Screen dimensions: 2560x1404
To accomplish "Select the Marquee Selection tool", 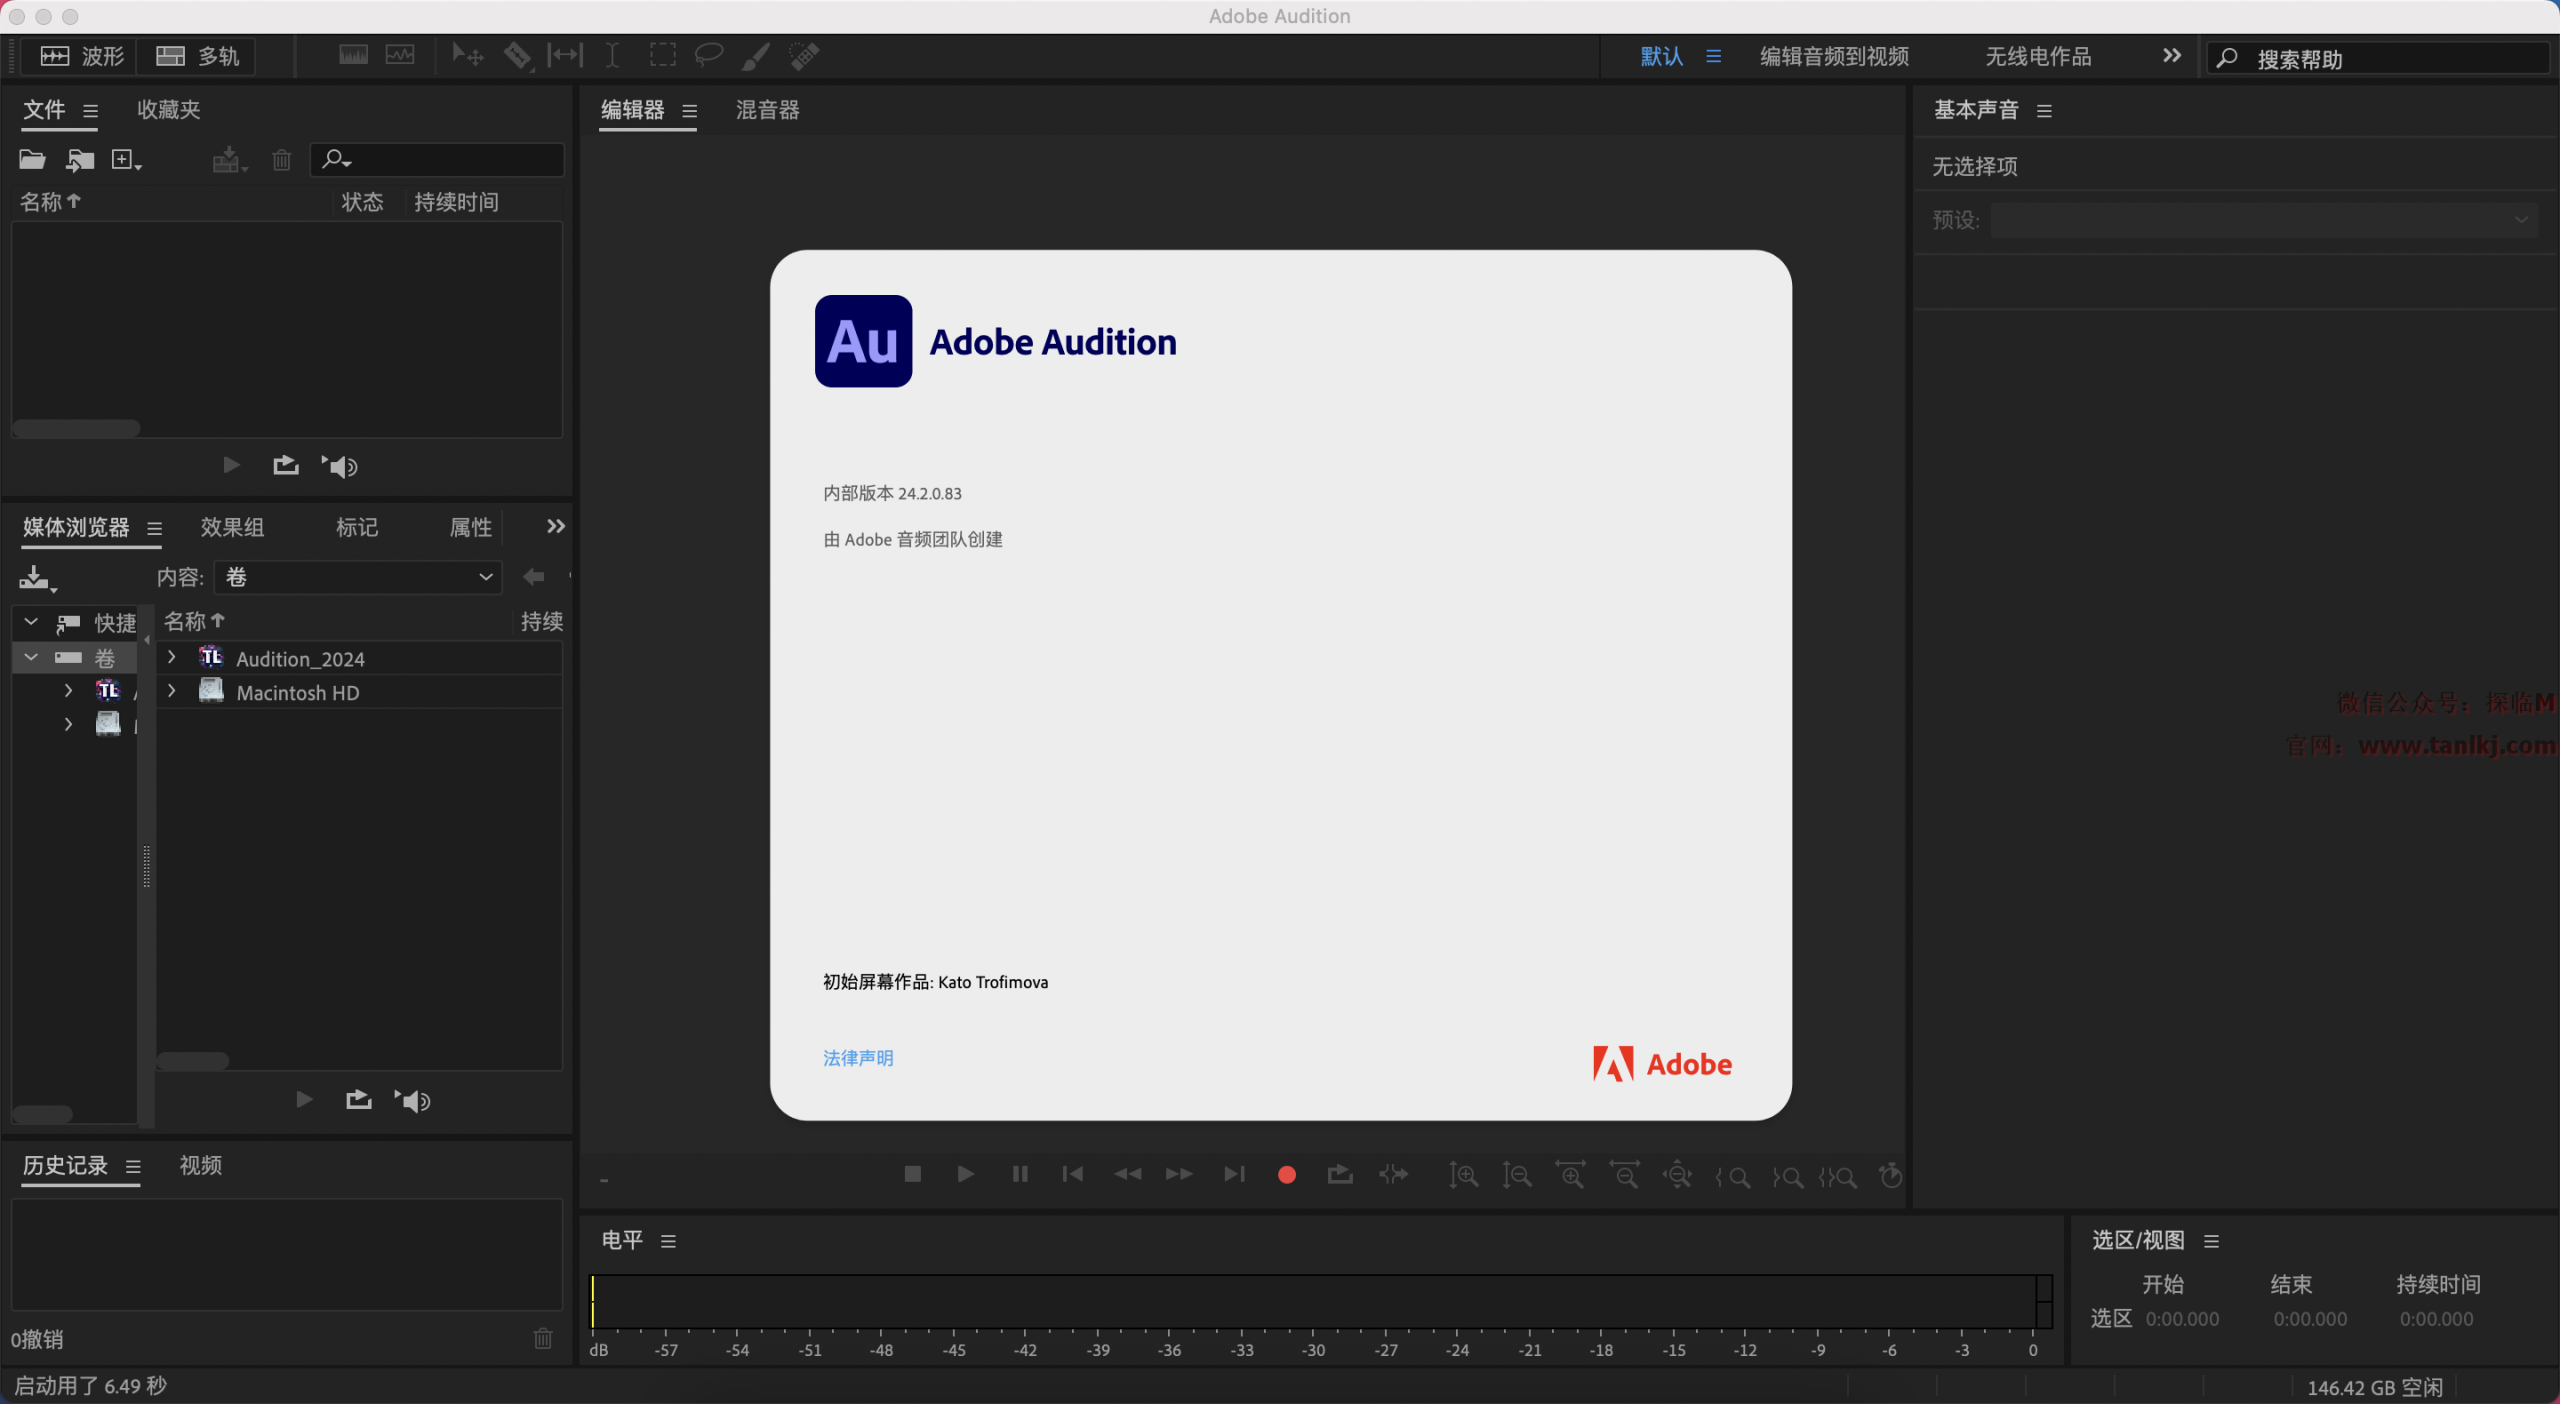I will 662,56.
